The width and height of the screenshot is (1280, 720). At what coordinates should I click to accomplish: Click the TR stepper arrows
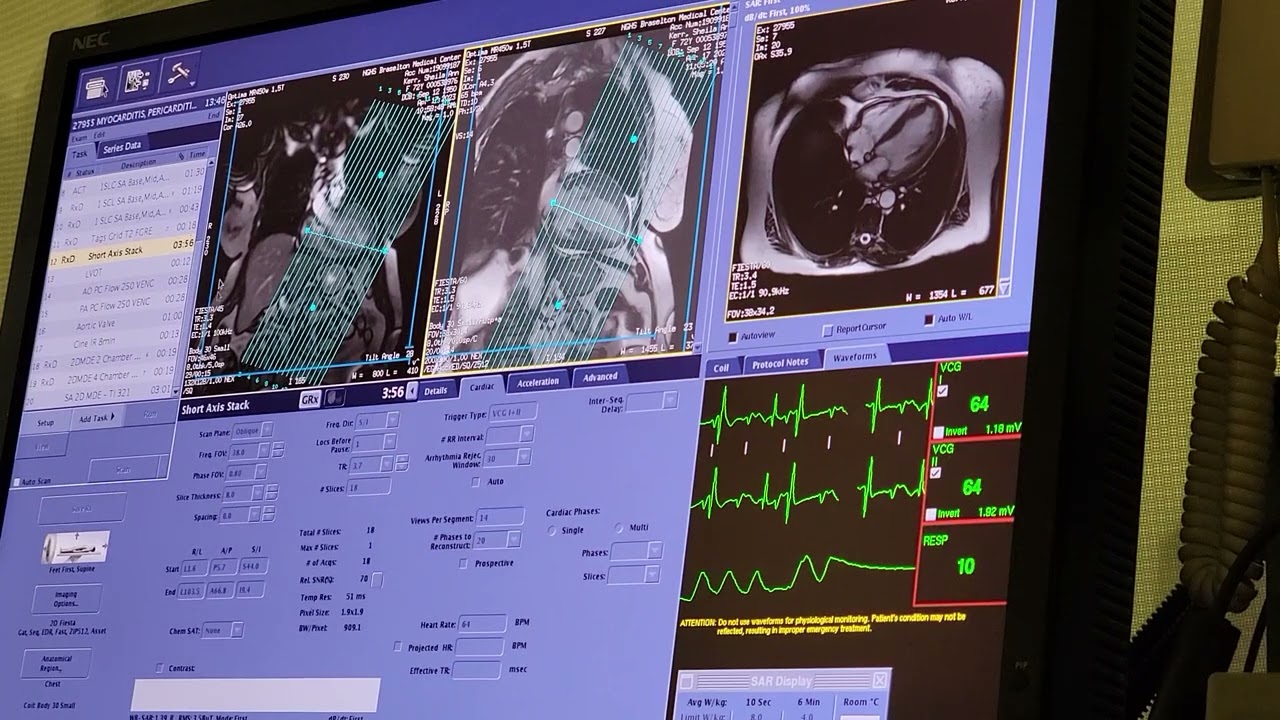click(x=402, y=463)
